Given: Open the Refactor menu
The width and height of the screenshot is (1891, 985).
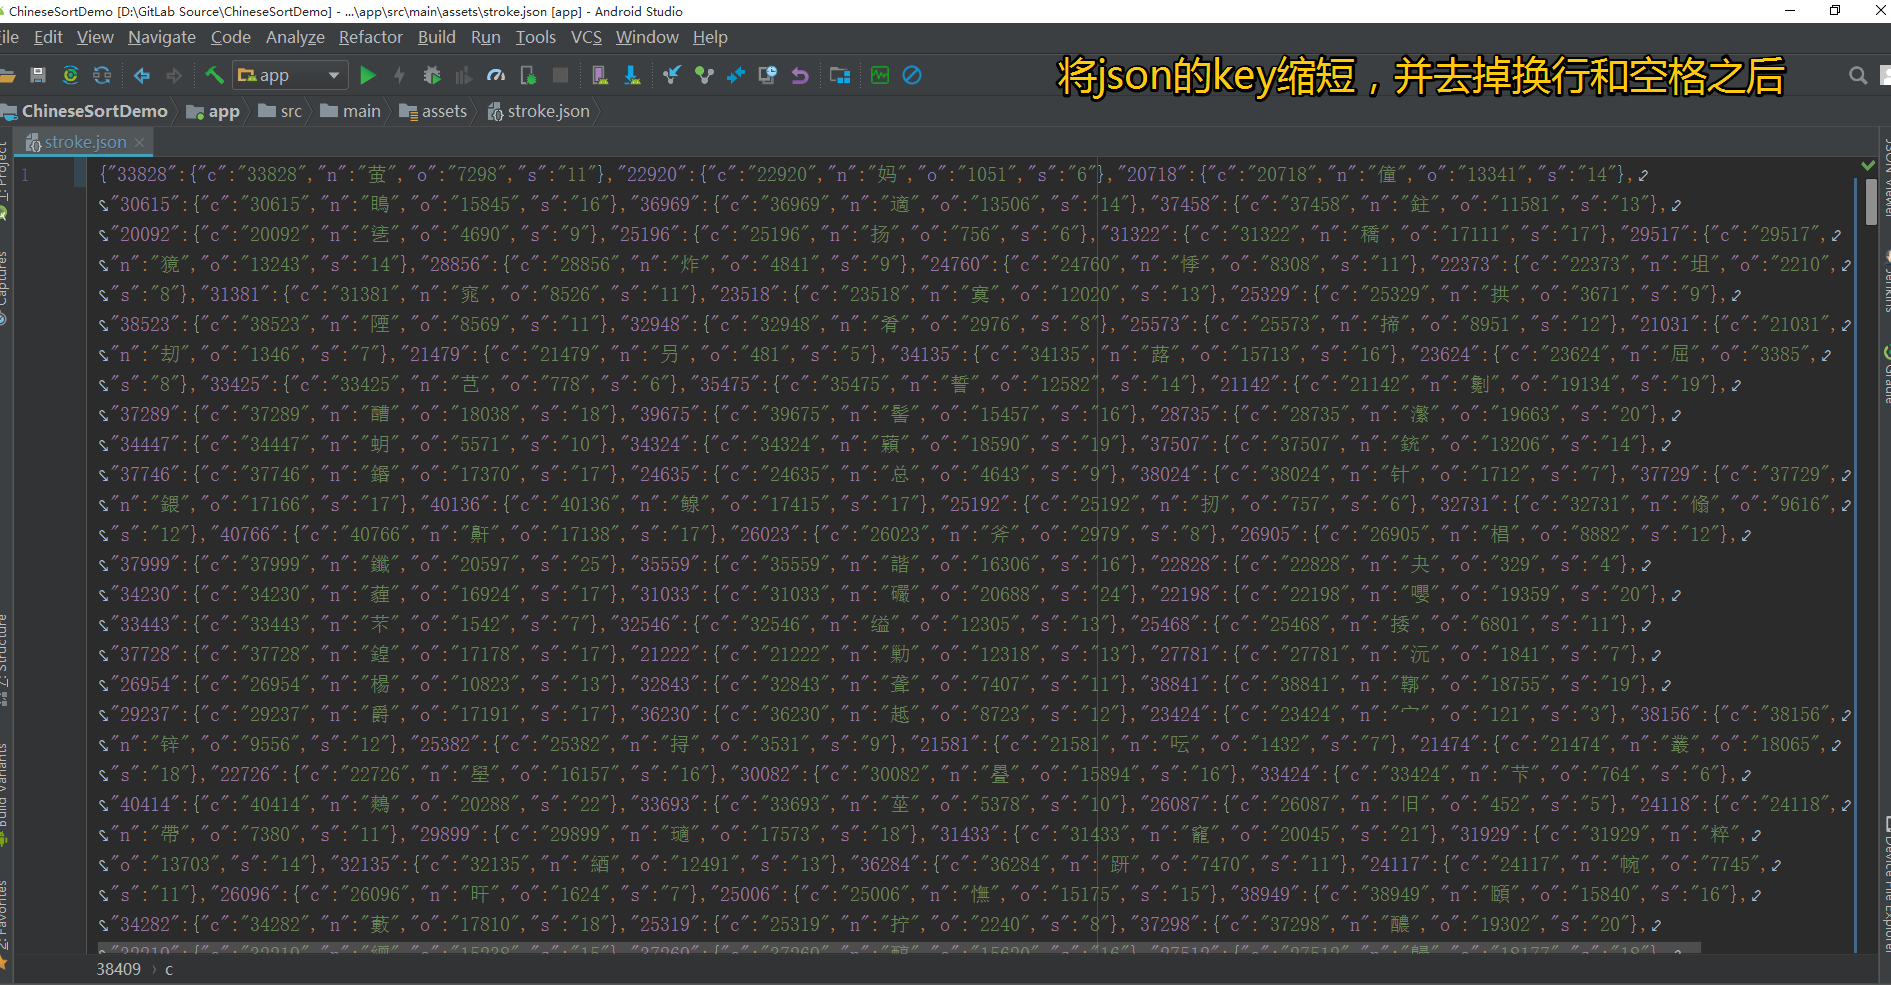Looking at the screenshot, I should pyautogui.click(x=371, y=37).
